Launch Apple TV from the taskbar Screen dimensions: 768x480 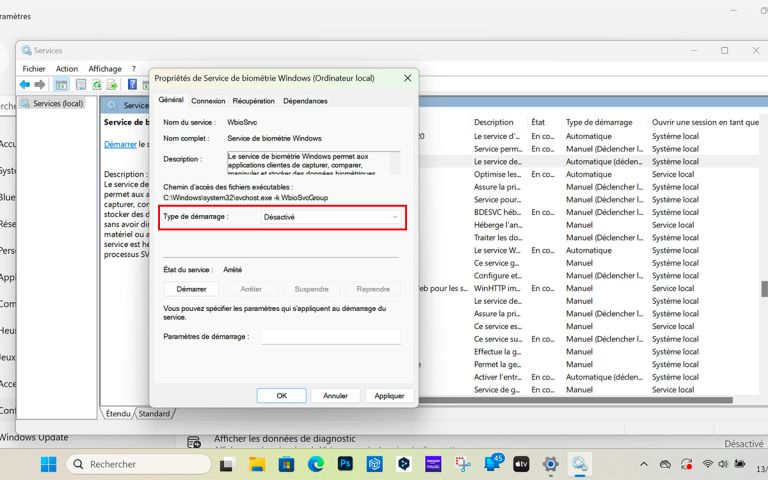point(521,464)
